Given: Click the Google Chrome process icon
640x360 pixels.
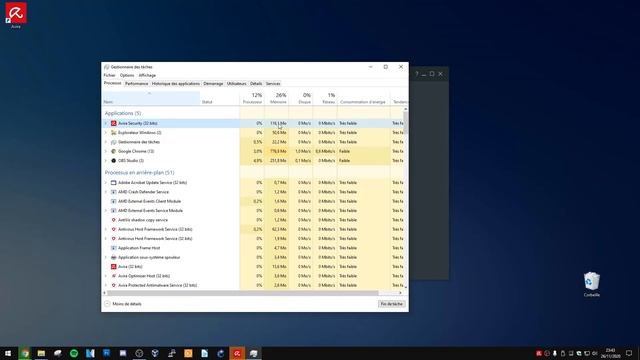Looking at the screenshot, I should pos(113,151).
